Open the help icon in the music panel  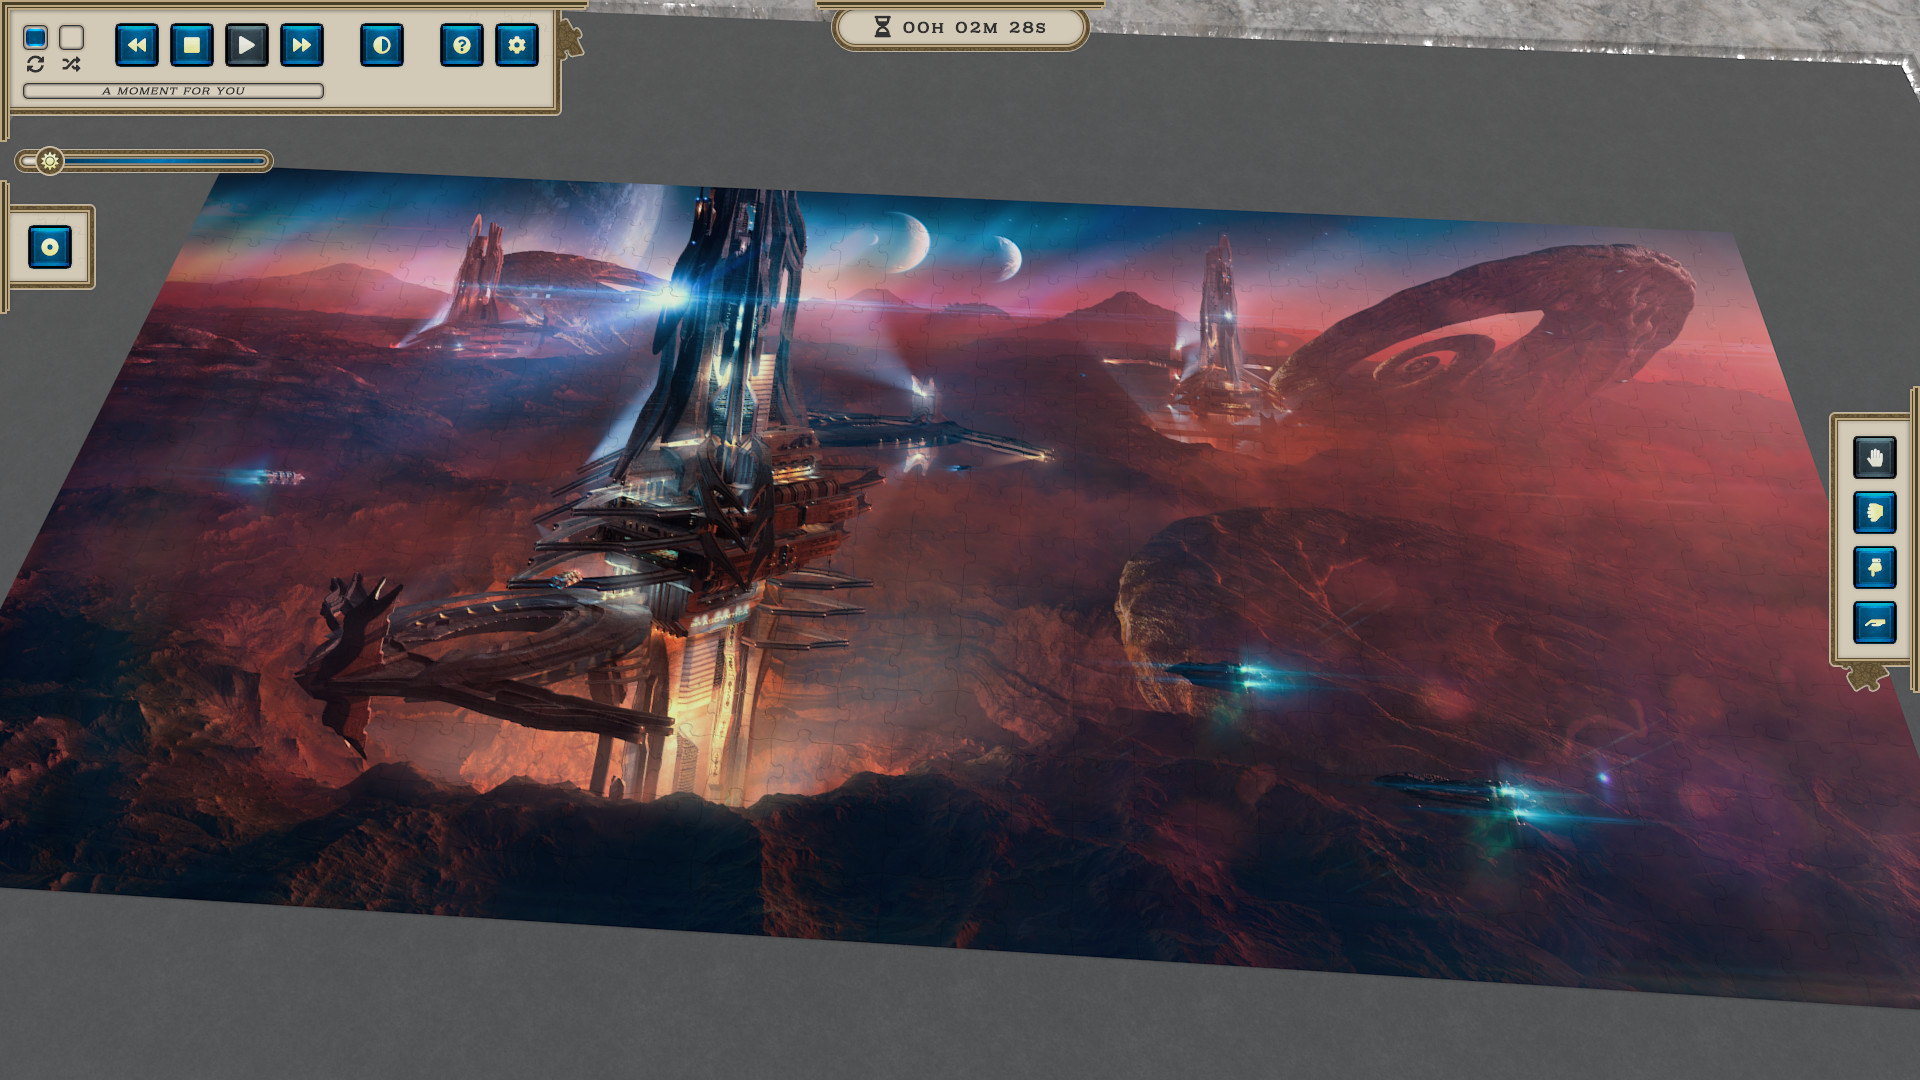(x=461, y=46)
